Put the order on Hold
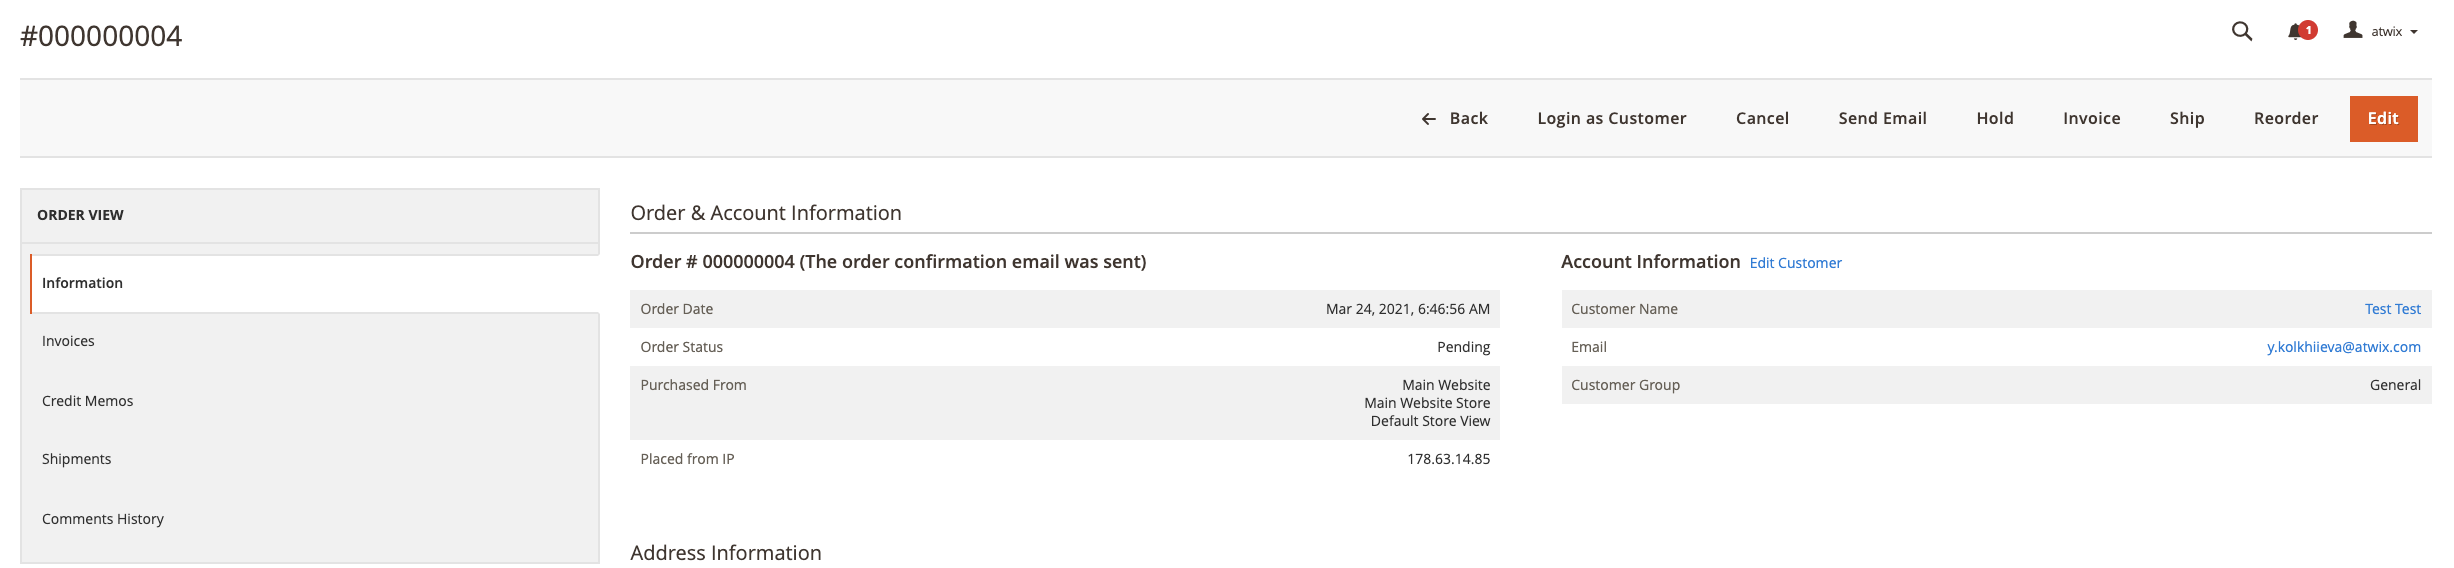Screen dimensions: 2454x568 [1994, 118]
